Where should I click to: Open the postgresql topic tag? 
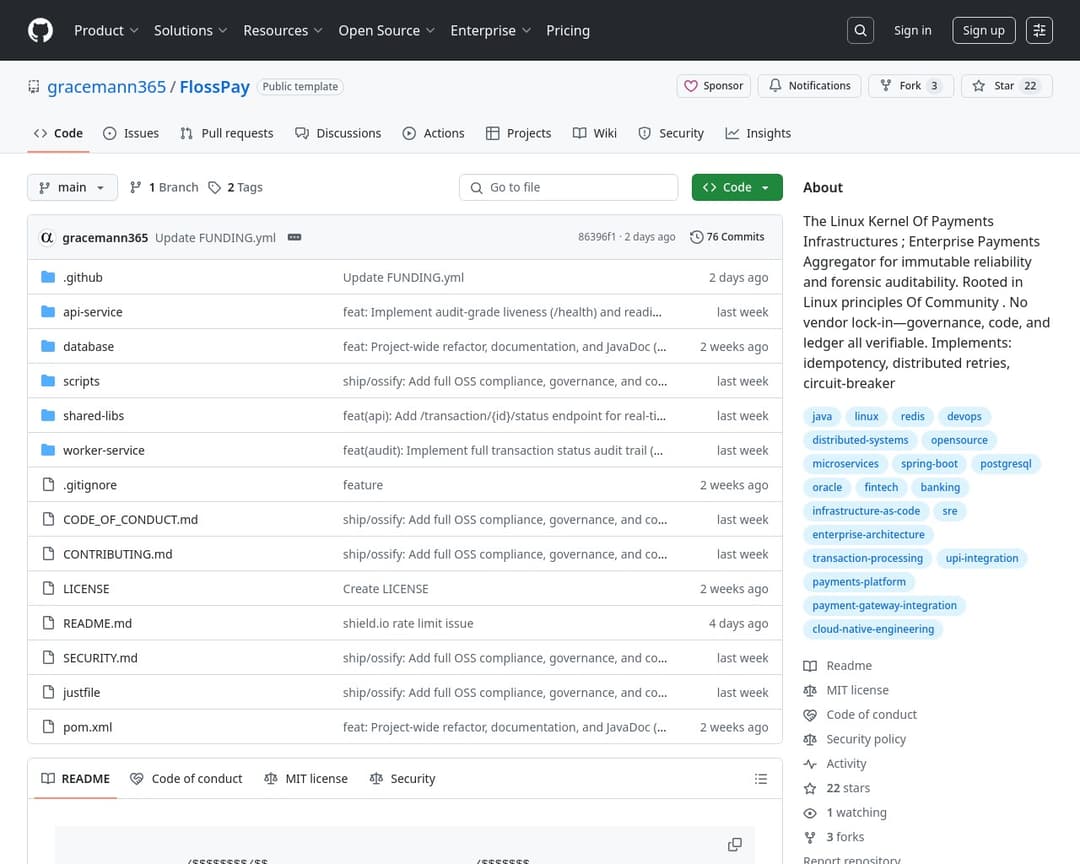pyautogui.click(x=1006, y=464)
